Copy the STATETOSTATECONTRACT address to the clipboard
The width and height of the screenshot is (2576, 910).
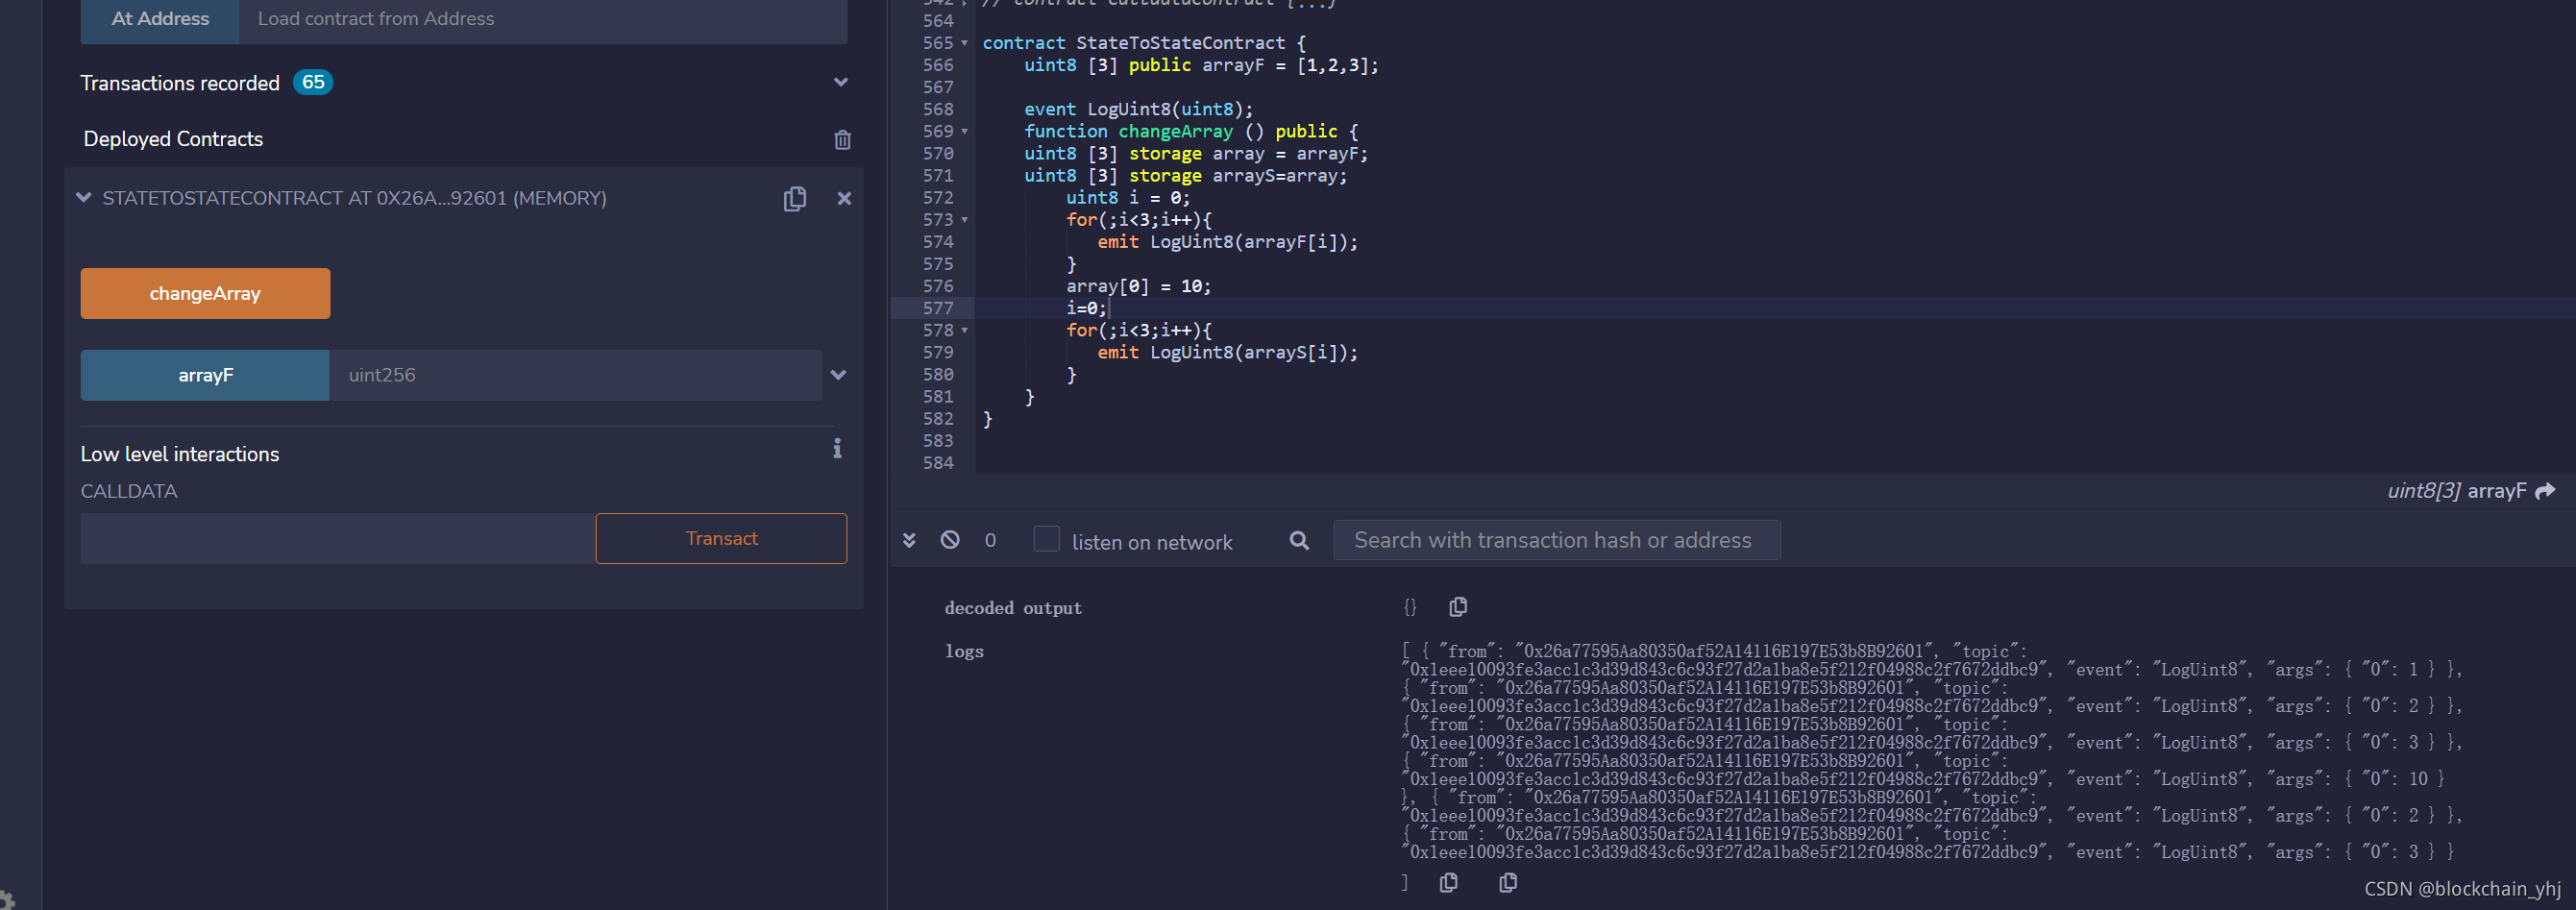[x=795, y=199]
